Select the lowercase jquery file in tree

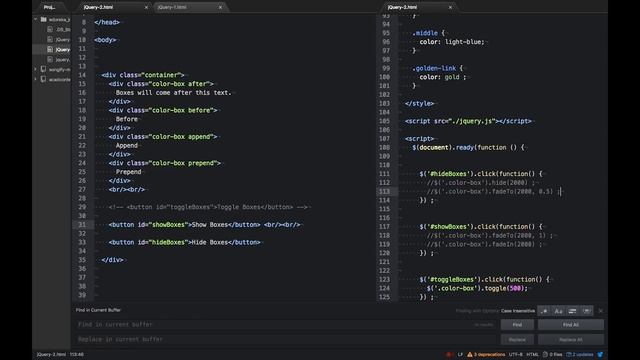click(x=51, y=60)
